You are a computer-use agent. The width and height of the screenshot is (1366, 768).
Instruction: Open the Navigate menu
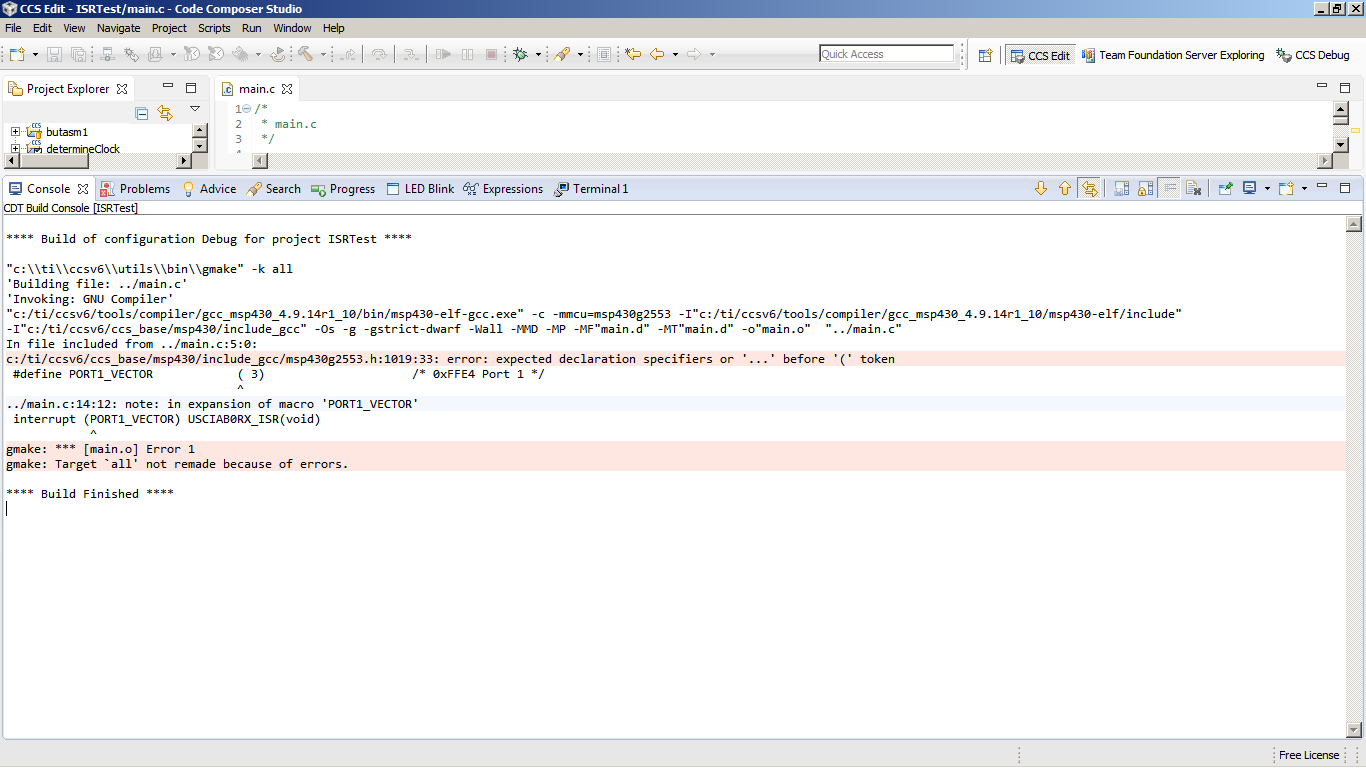(x=118, y=28)
